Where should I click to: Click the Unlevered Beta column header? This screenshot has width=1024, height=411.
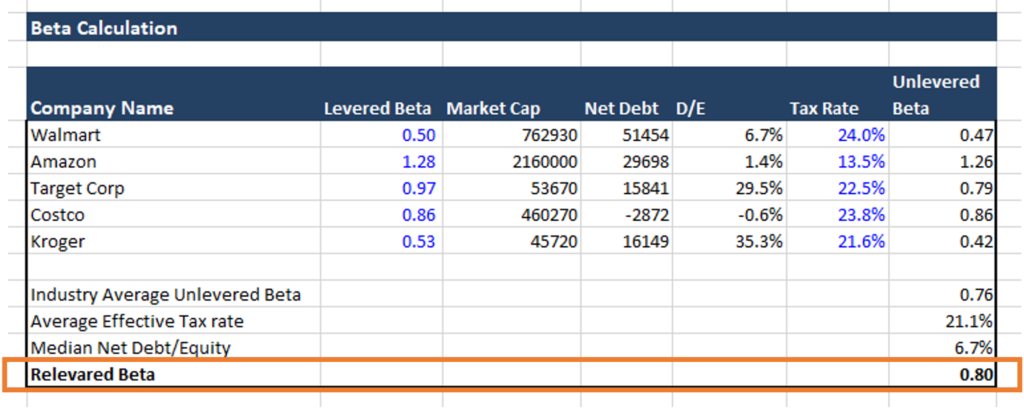coord(936,95)
